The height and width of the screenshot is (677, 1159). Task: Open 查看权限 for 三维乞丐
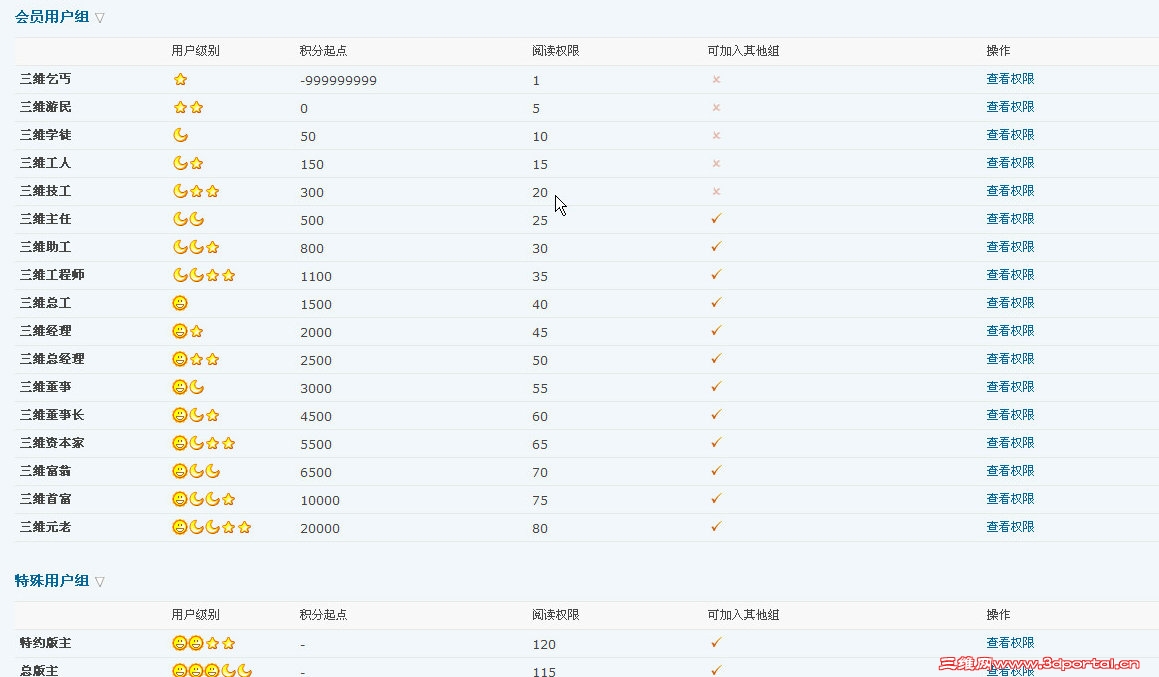click(x=1010, y=79)
